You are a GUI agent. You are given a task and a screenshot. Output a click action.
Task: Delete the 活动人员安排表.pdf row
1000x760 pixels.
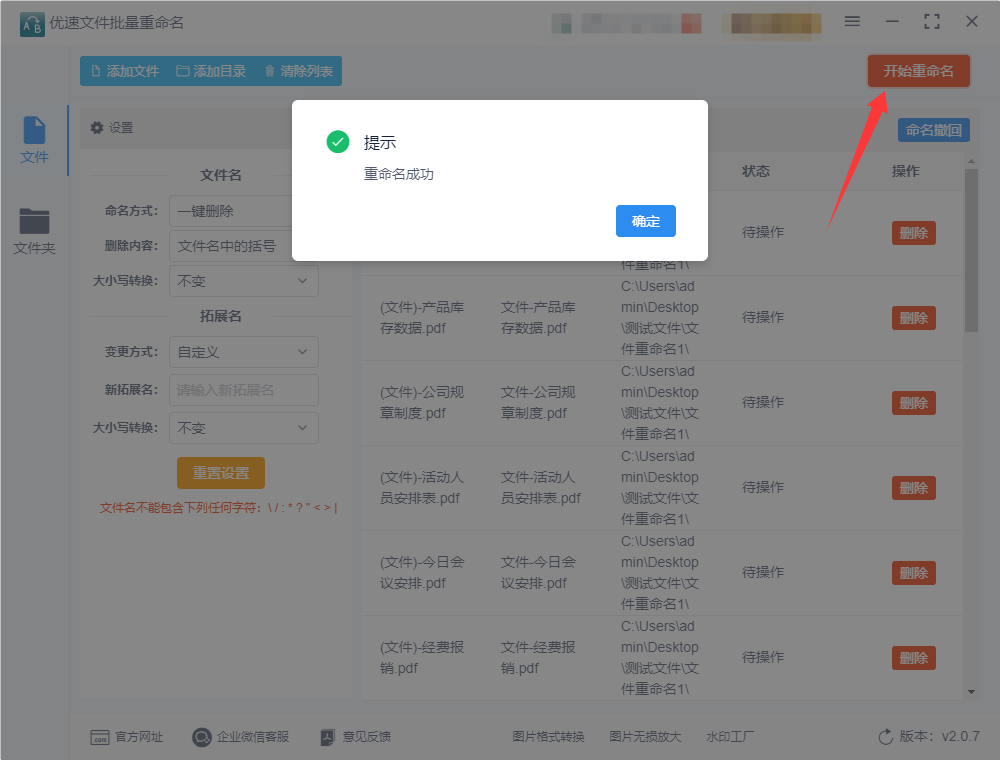[x=914, y=488]
